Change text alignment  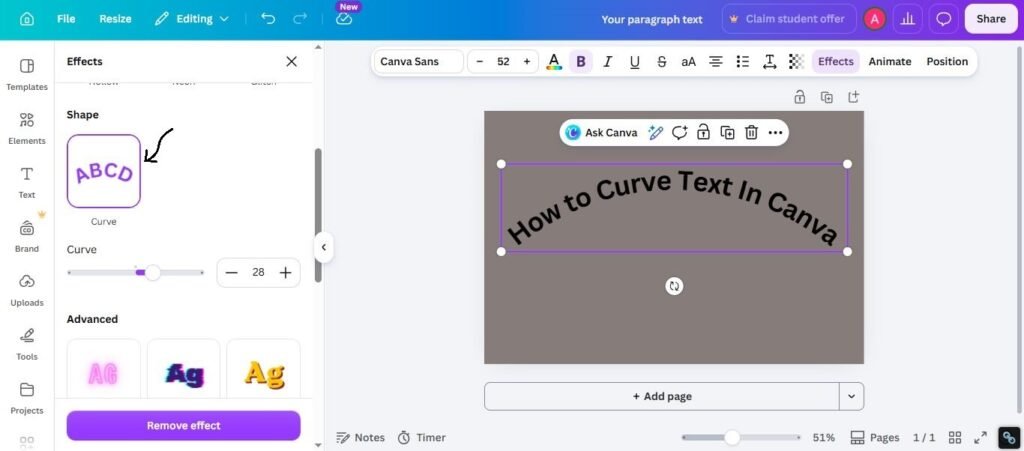[x=716, y=61]
